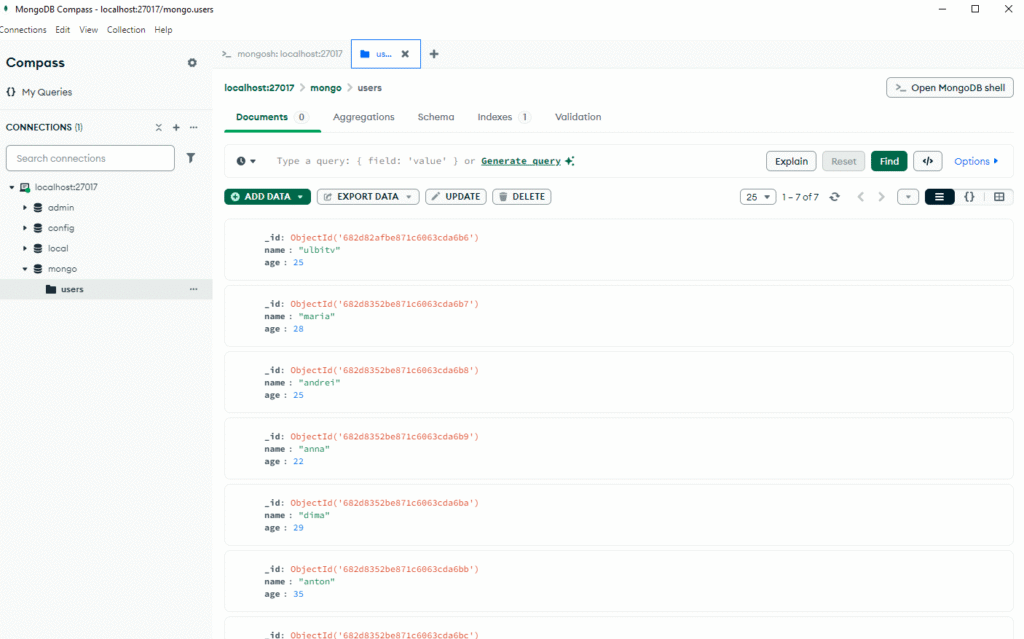Open the Connections menu
This screenshot has width=1024, height=639.
pos(23,30)
